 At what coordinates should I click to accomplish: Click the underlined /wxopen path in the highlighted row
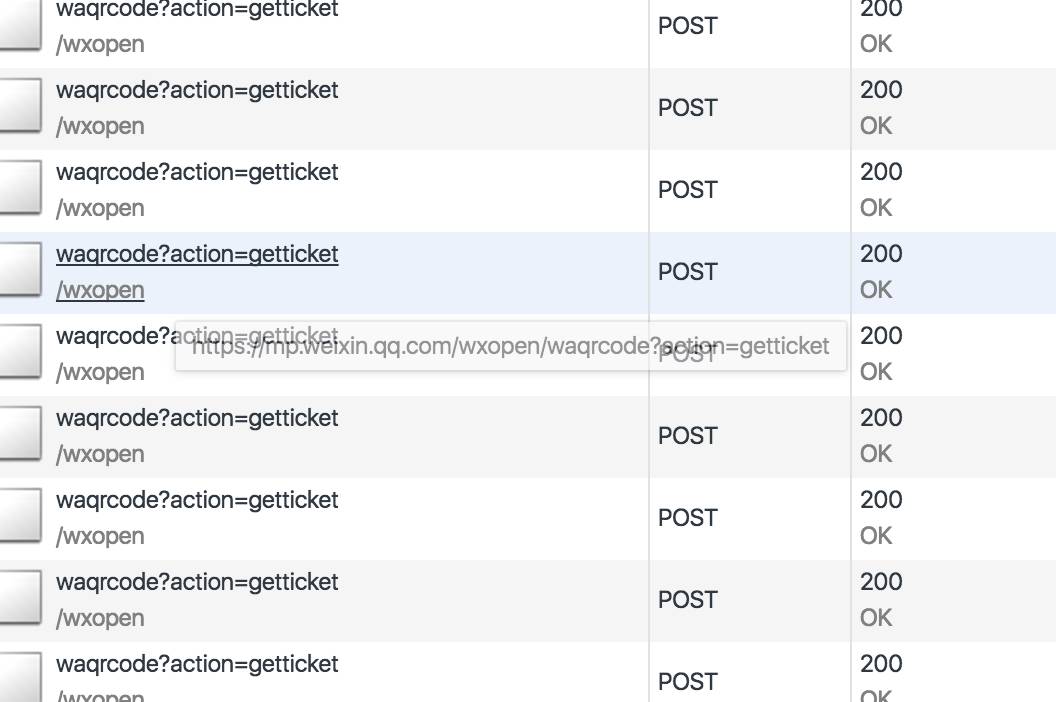coord(100,290)
